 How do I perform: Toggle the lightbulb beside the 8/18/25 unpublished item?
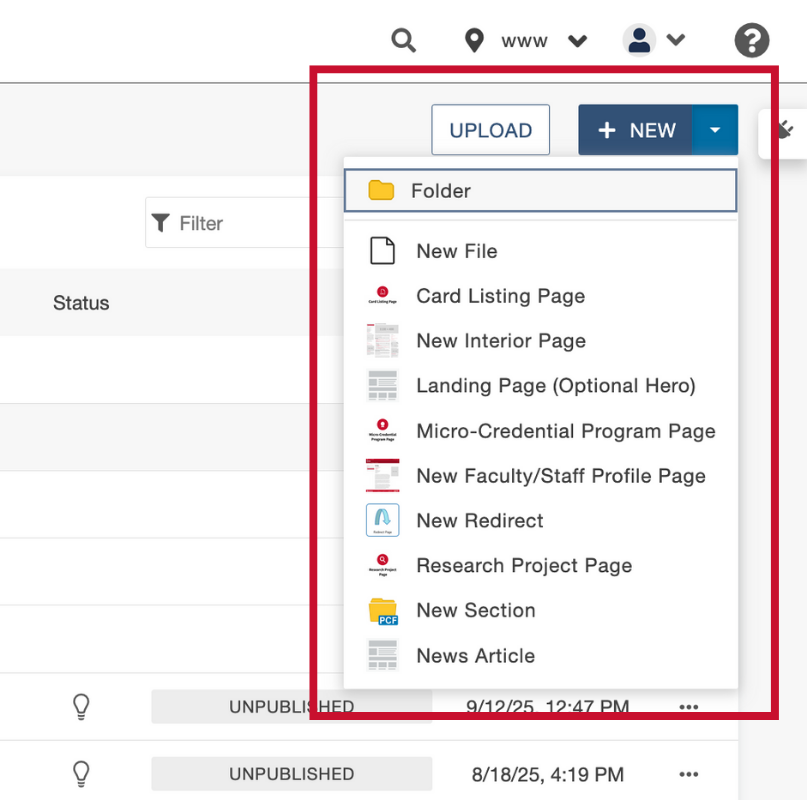[80, 773]
